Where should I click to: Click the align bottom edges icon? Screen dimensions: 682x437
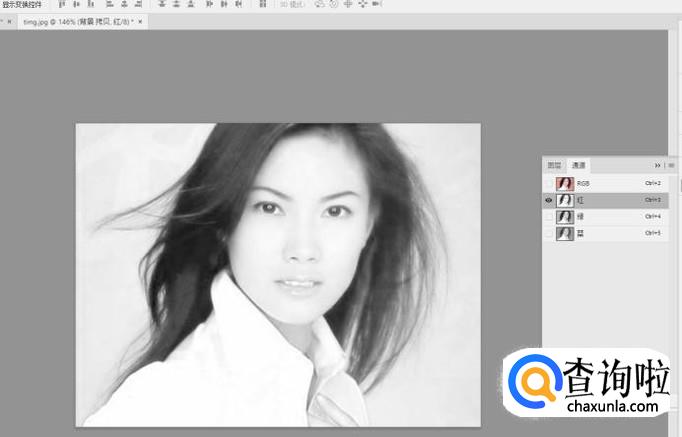point(91,4)
